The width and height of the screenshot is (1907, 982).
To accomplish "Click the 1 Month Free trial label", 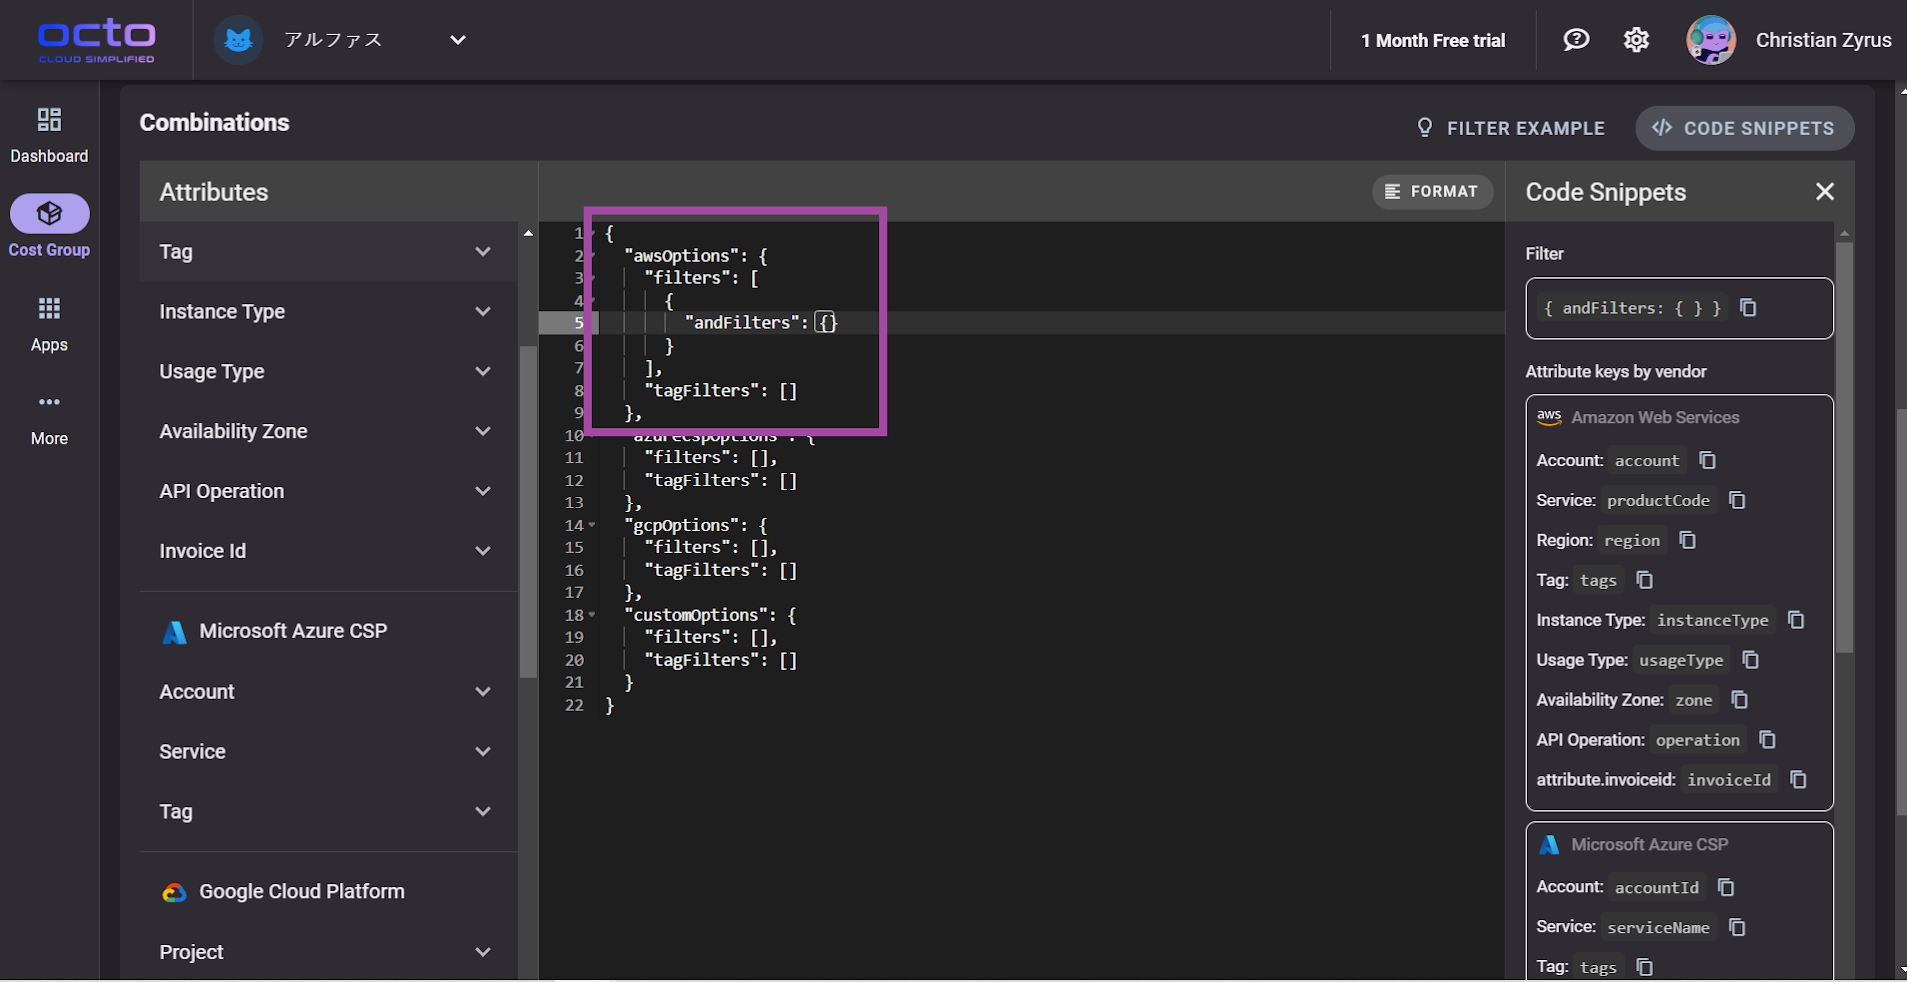I will pyautogui.click(x=1433, y=41).
